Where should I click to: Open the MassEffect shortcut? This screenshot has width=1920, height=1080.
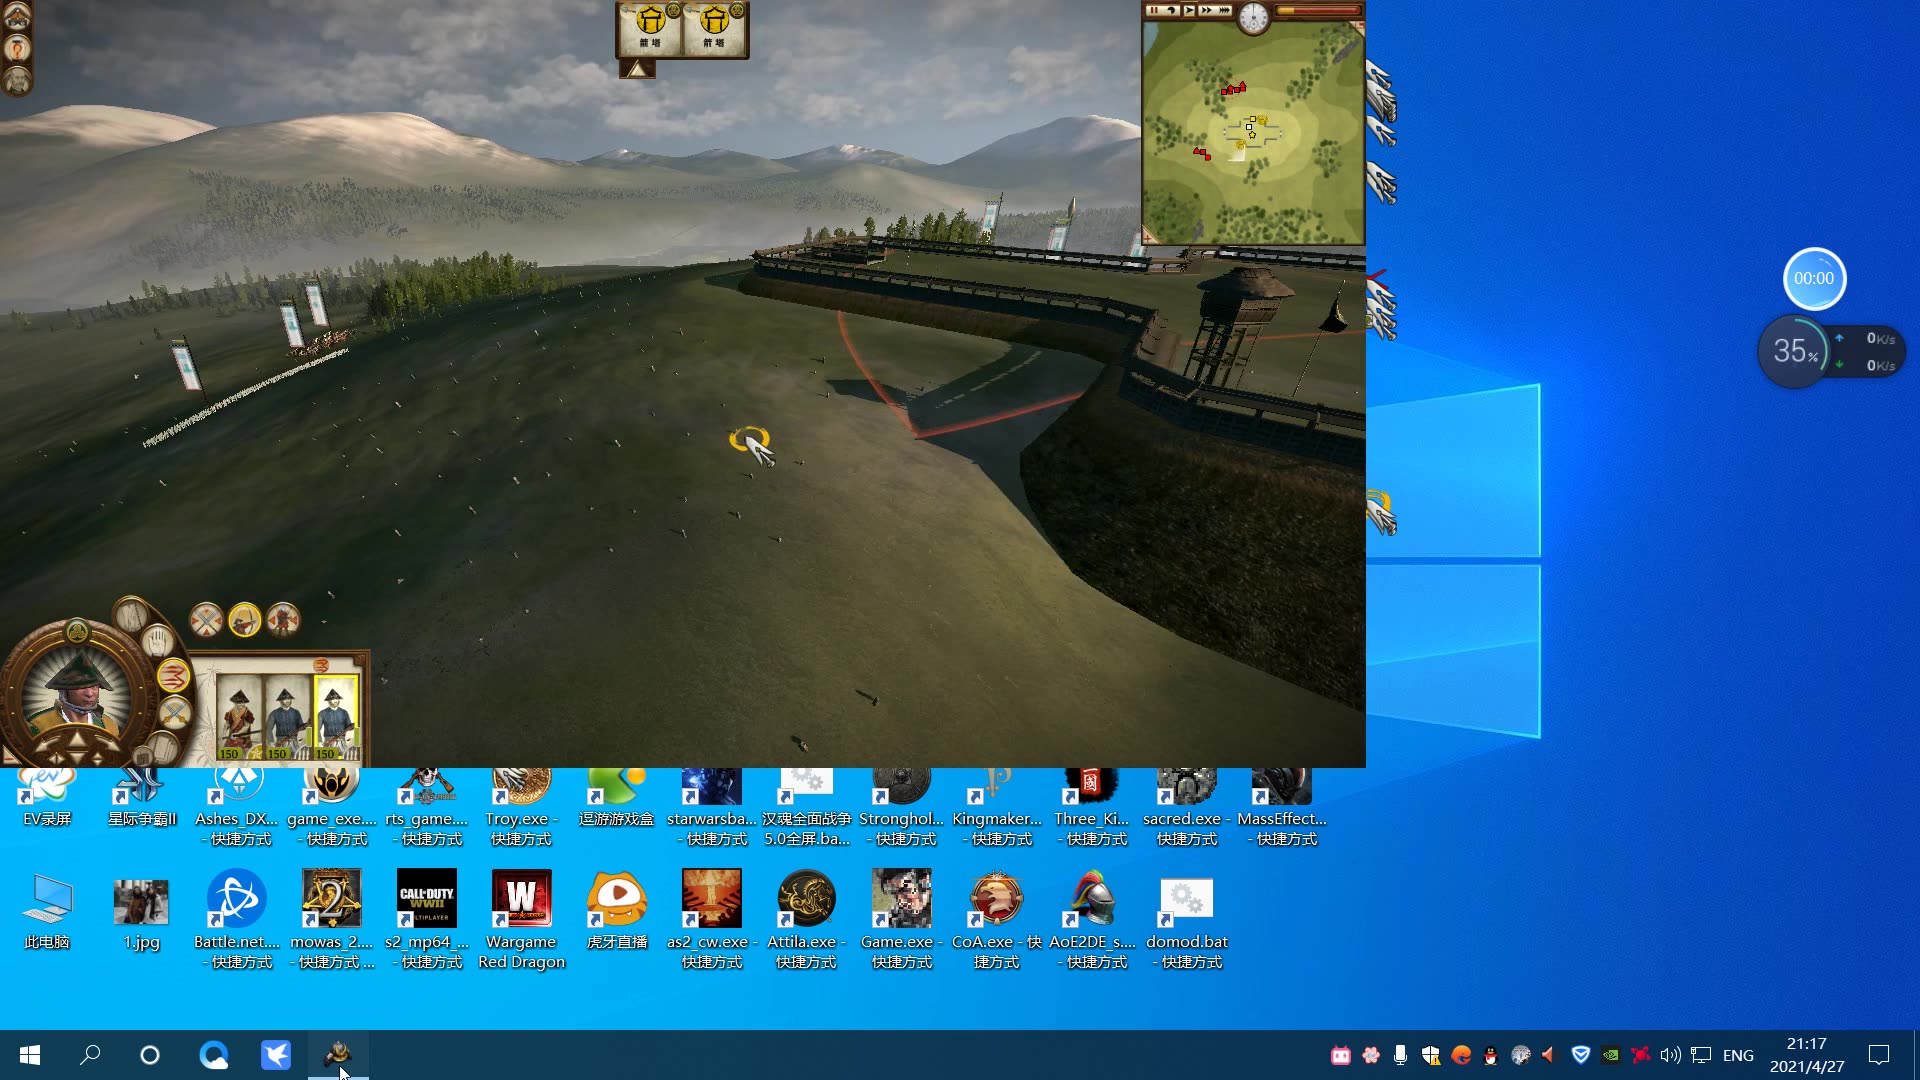point(1282,808)
